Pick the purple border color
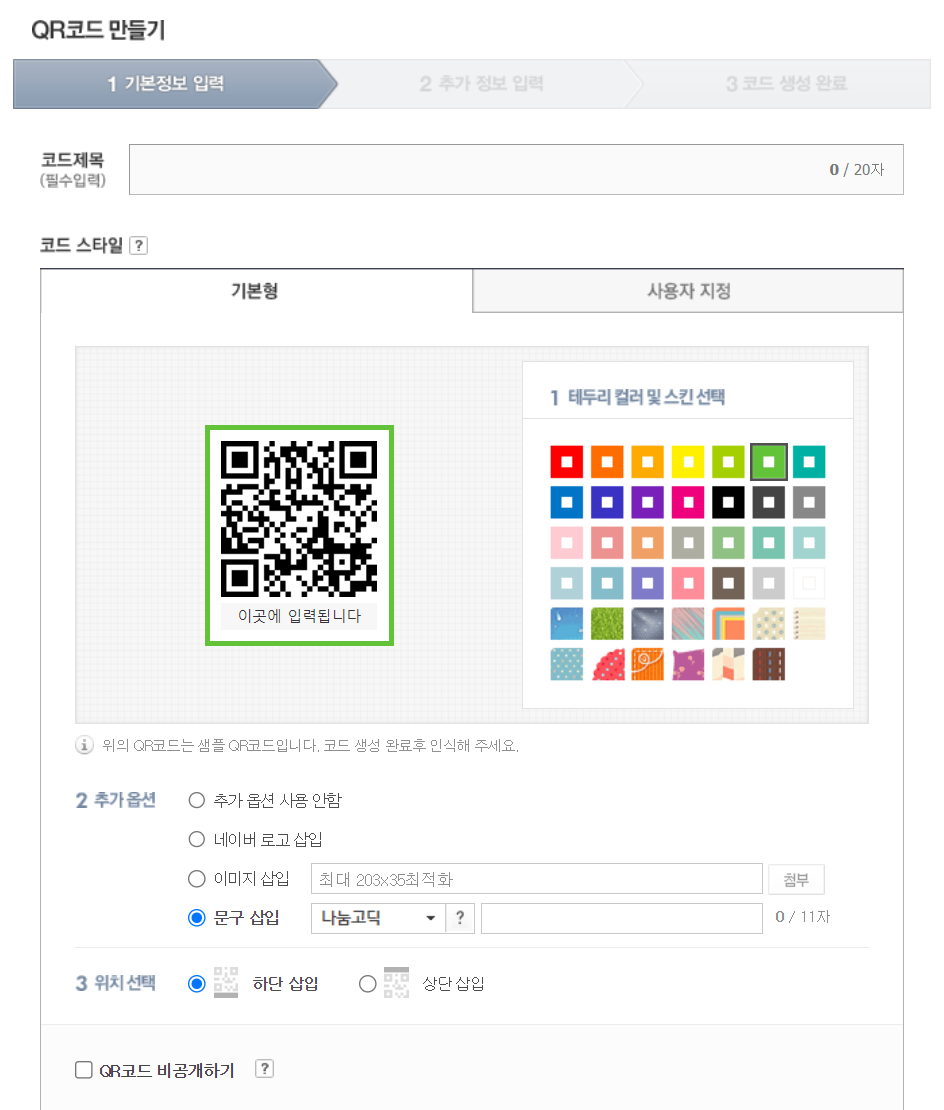Viewport: 944px width, 1110px height. (x=647, y=503)
